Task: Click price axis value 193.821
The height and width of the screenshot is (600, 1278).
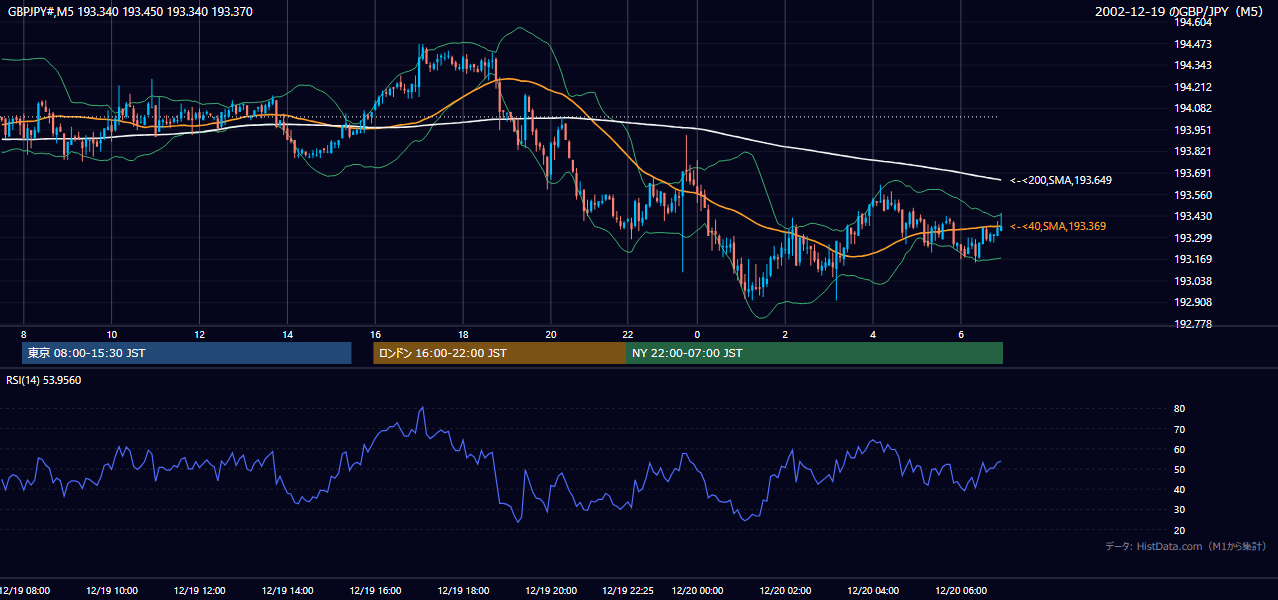Action: click(1193, 152)
